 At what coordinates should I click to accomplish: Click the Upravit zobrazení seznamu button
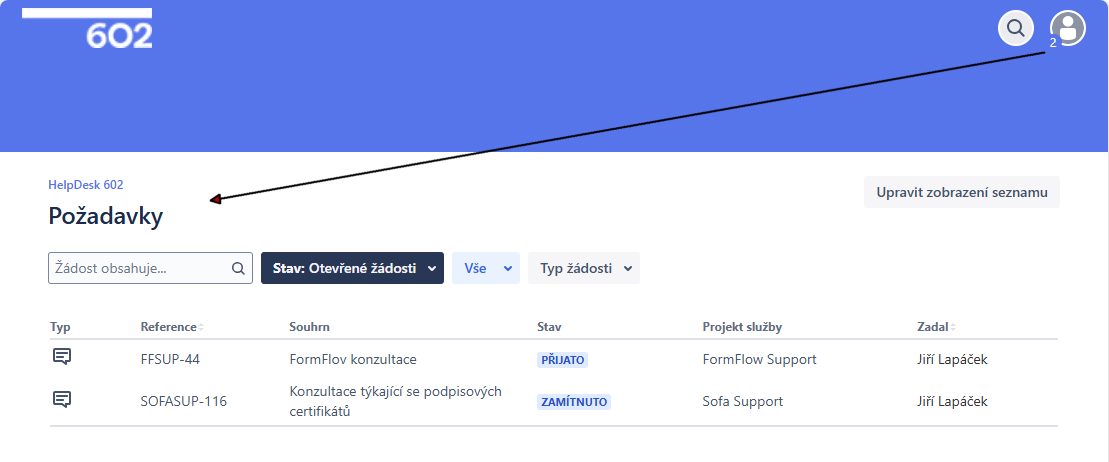coord(961,192)
